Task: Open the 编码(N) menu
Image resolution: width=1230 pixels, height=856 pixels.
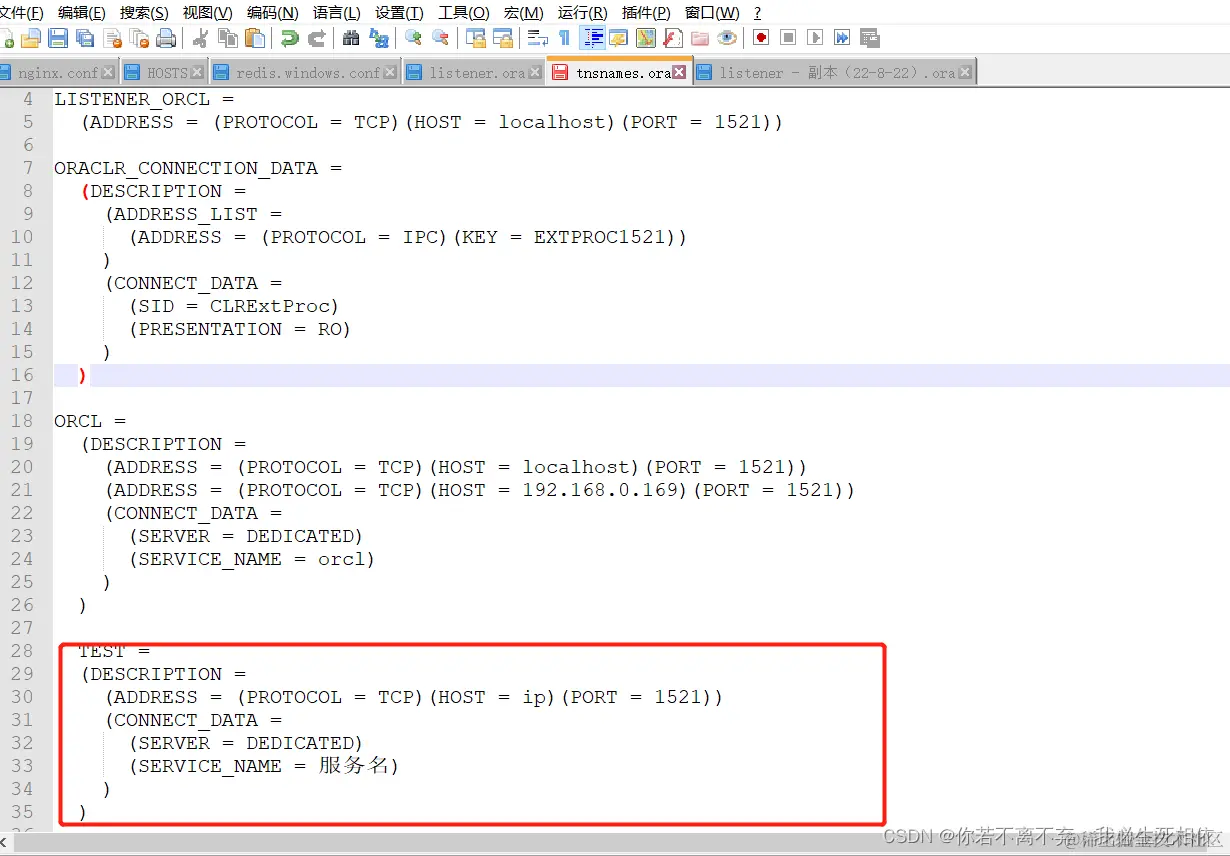Action: 272,12
